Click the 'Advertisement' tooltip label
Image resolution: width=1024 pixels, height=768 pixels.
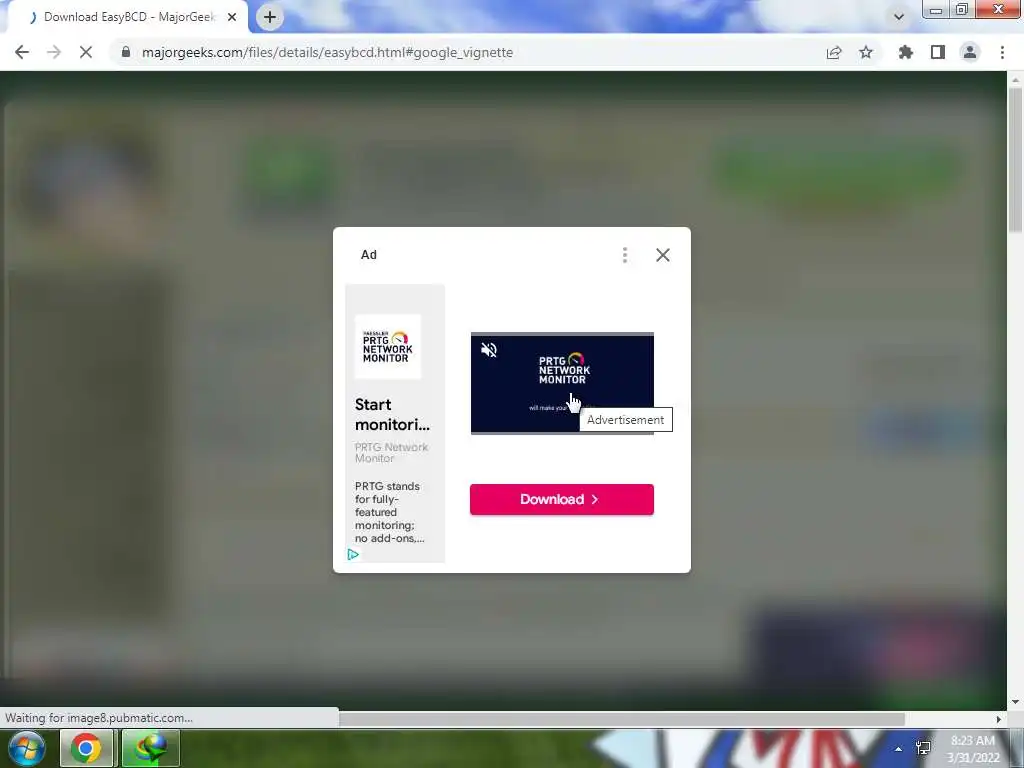pos(626,420)
